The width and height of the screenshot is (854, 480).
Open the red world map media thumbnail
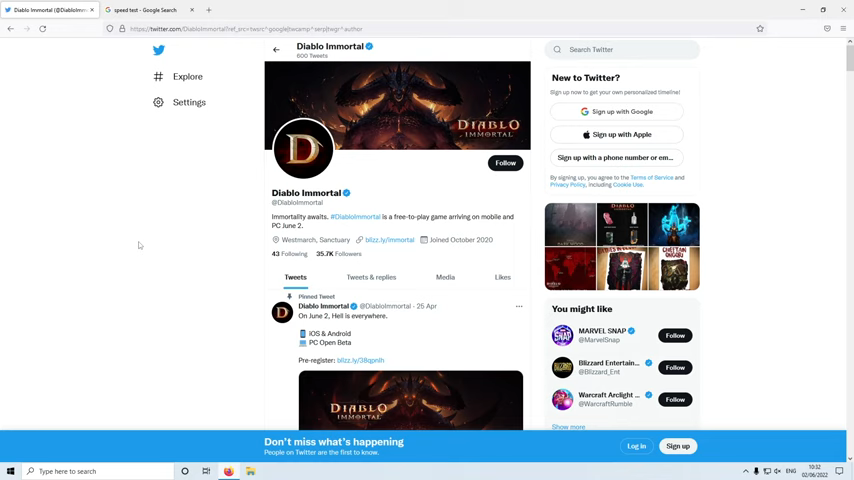tap(570, 269)
